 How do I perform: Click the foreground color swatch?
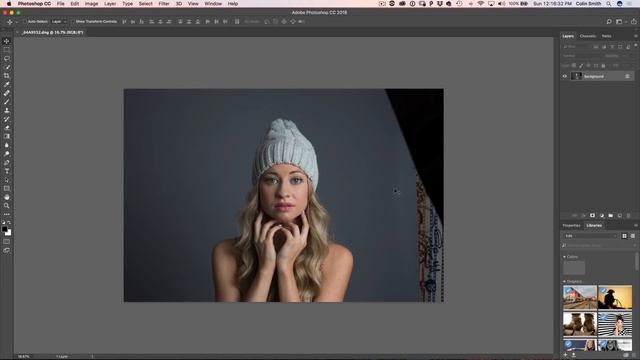pos(4,229)
